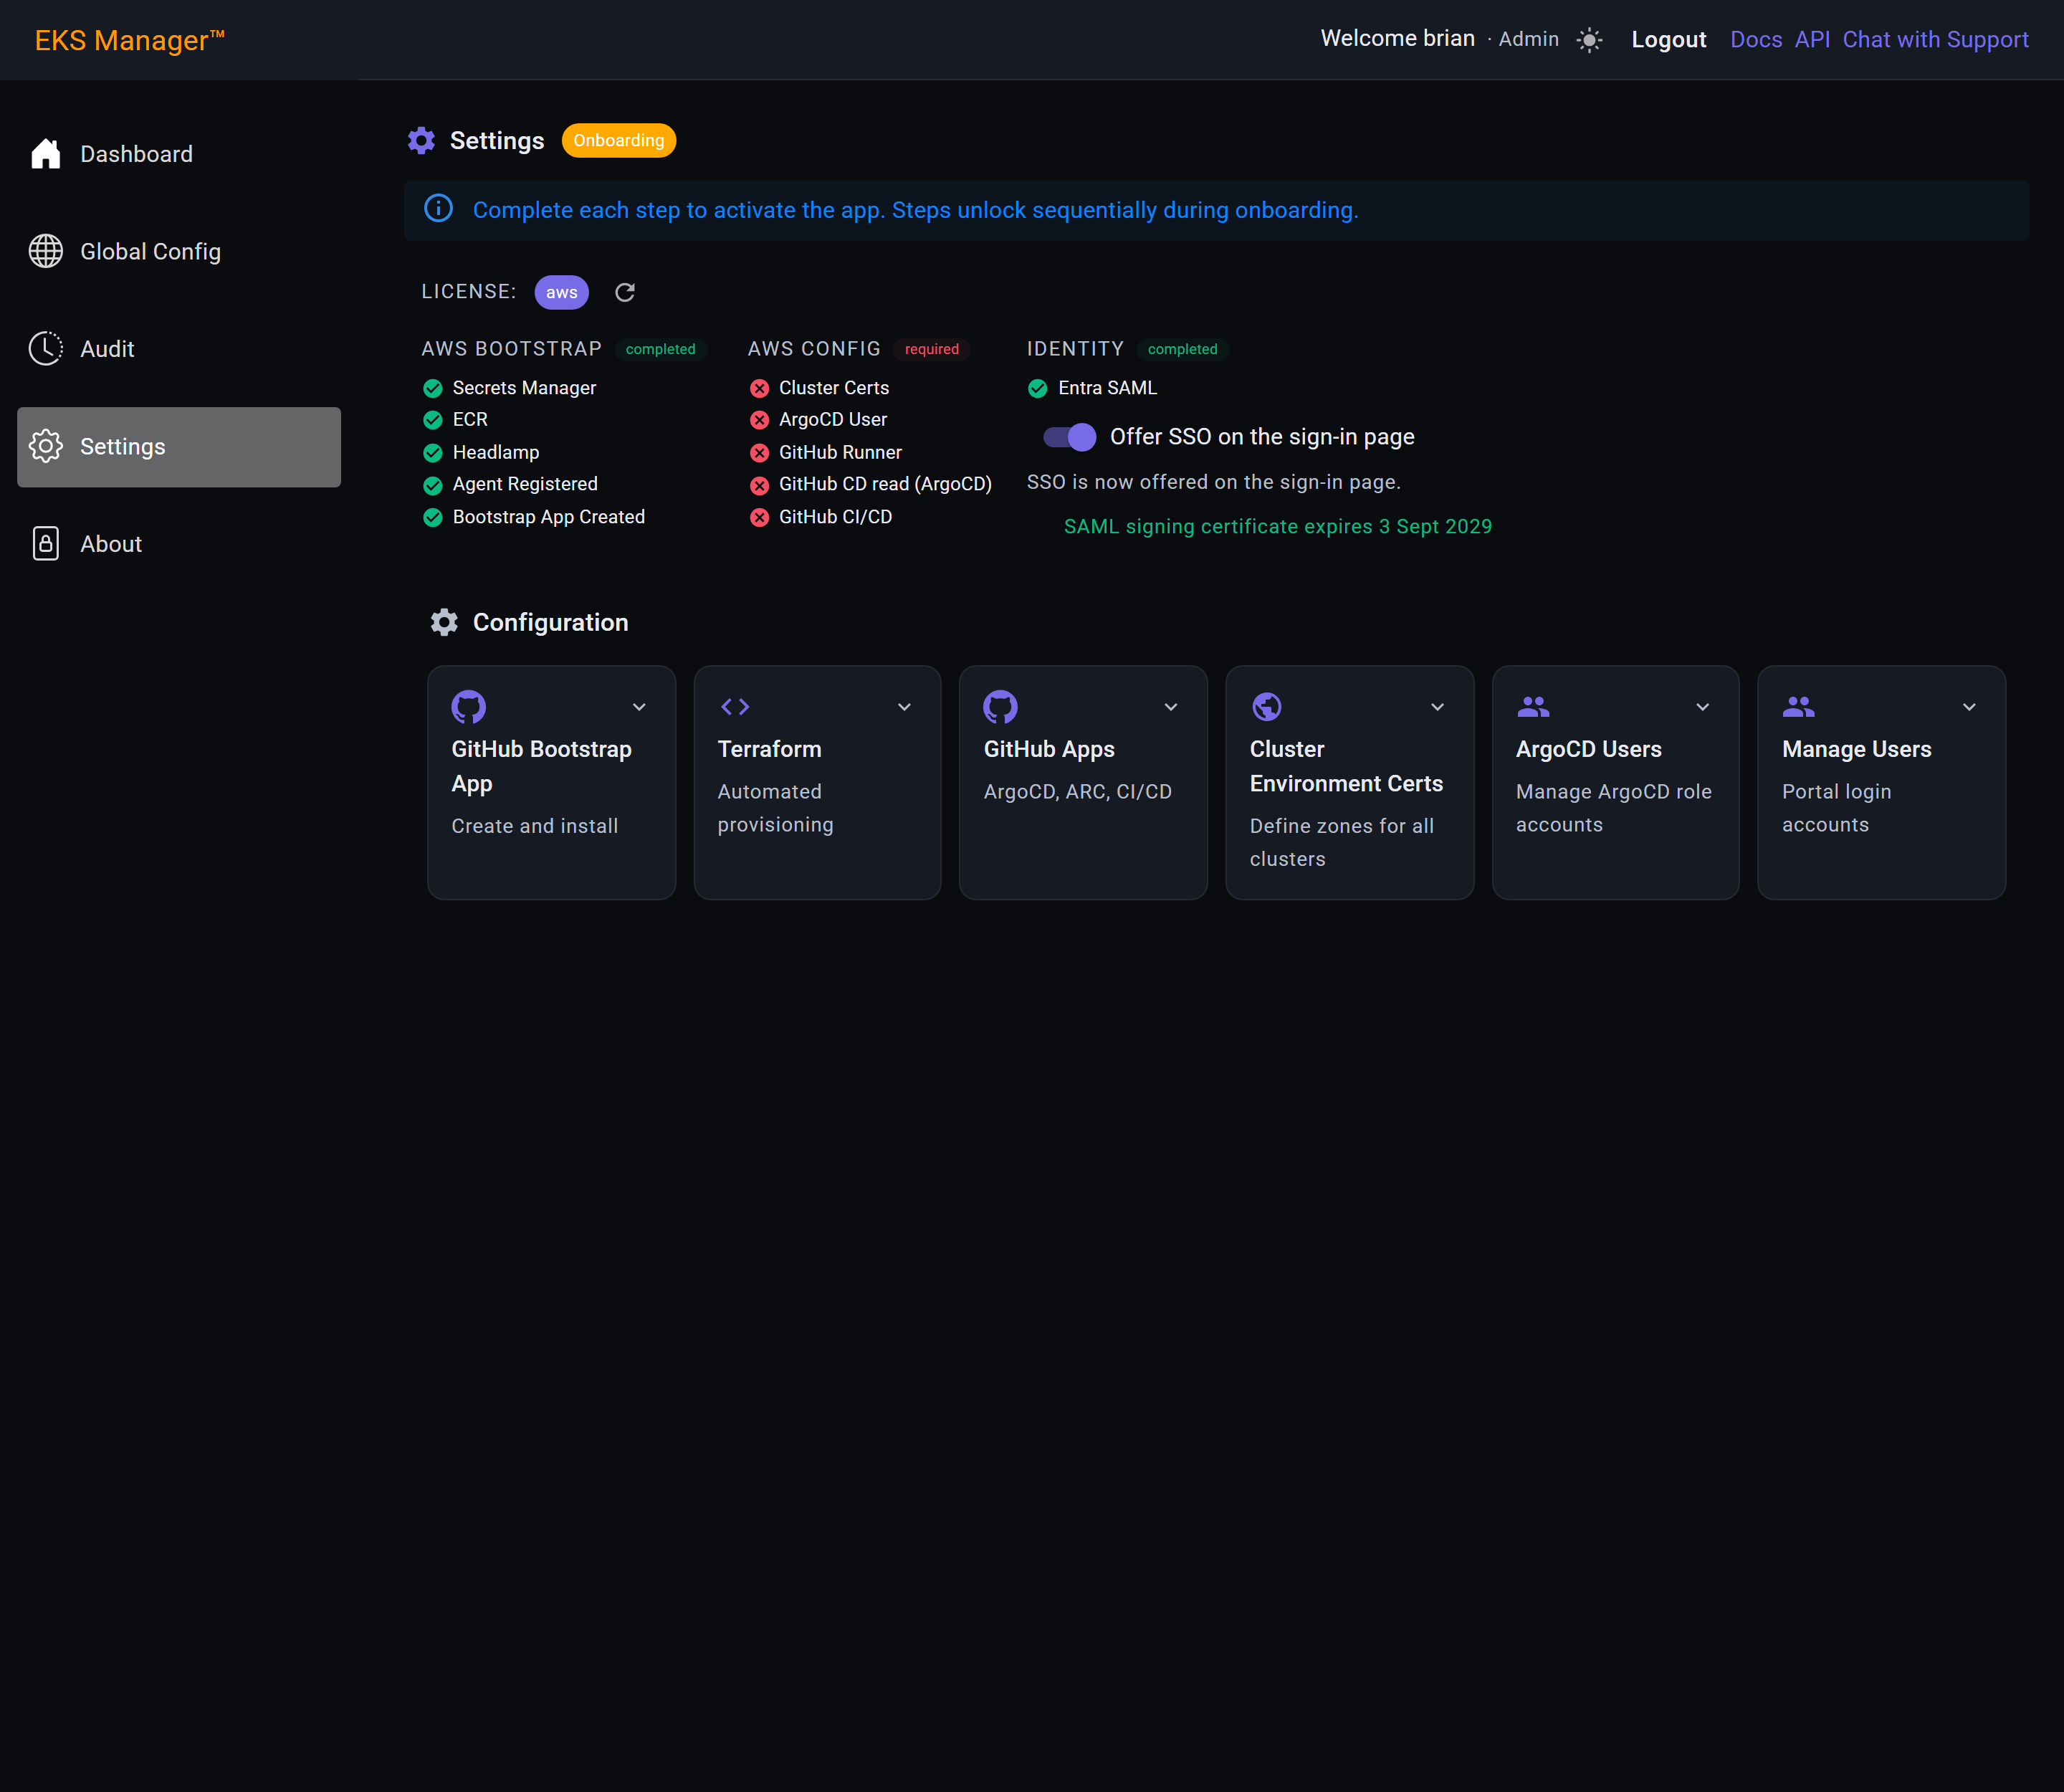This screenshot has height=1792, width=2064.
Task: Disable Offer SSO on the sign-in page
Action: pyautogui.click(x=1069, y=437)
